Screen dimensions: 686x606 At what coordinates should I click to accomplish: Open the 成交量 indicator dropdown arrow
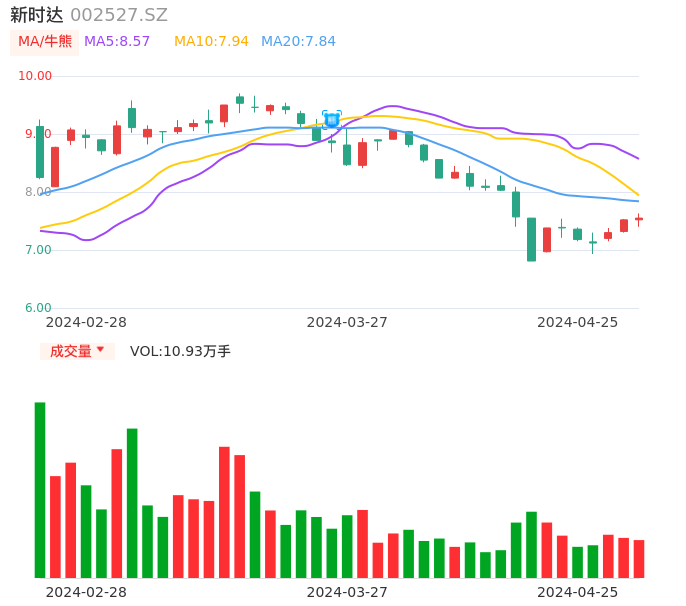(100, 350)
